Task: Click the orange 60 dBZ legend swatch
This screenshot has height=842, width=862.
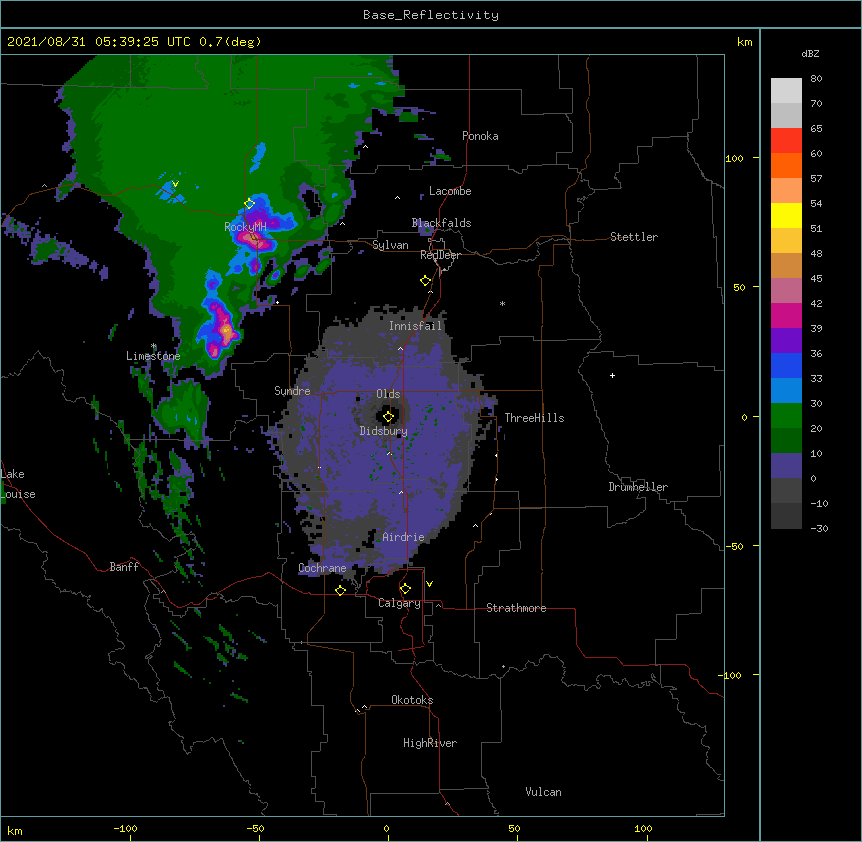Action: [786, 165]
